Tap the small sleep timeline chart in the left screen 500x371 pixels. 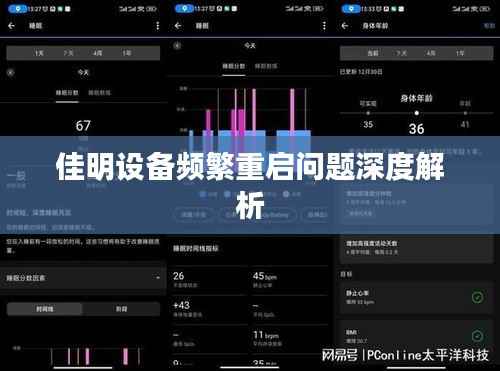(x=78, y=356)
